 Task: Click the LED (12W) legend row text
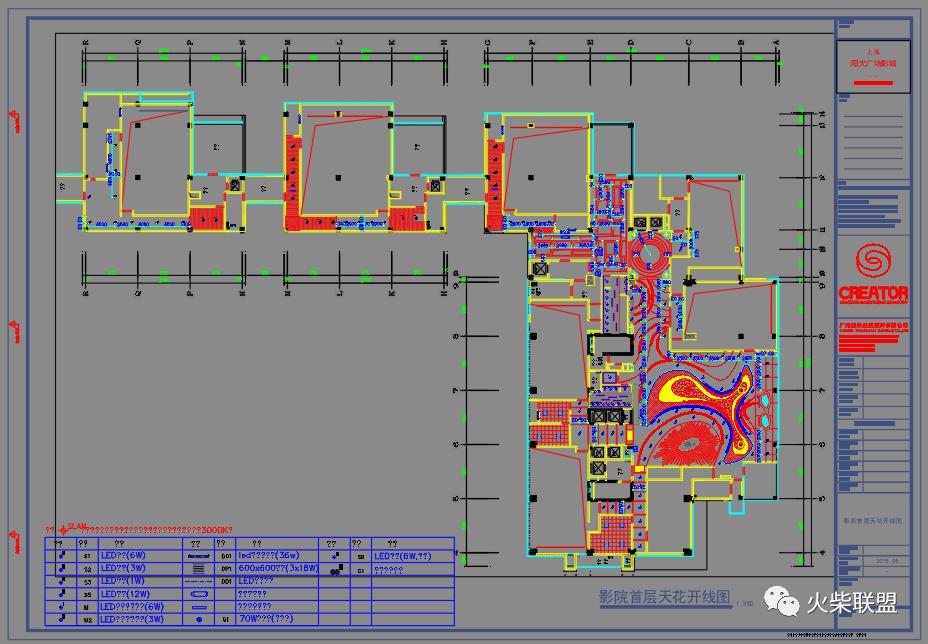(x=122, y=593)
